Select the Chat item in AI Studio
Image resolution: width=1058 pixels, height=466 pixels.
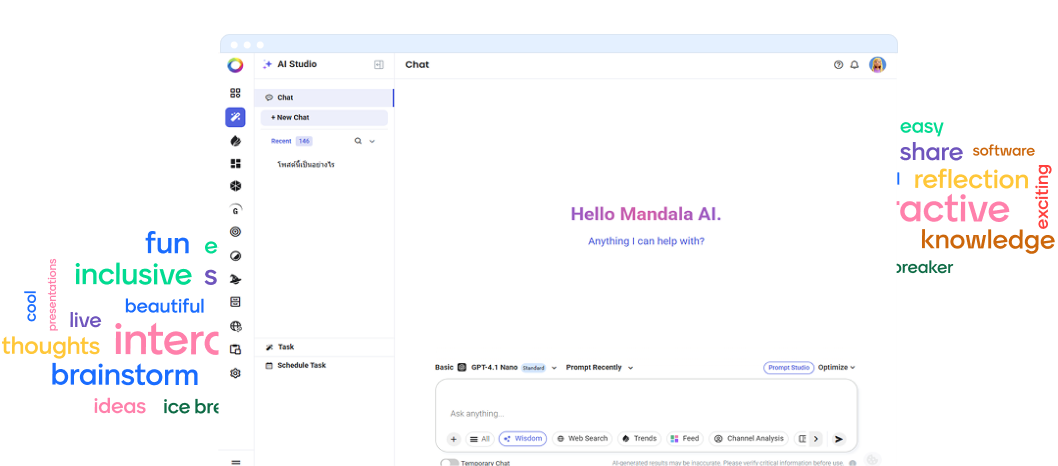pyautogui.click(x=324, y=98)
